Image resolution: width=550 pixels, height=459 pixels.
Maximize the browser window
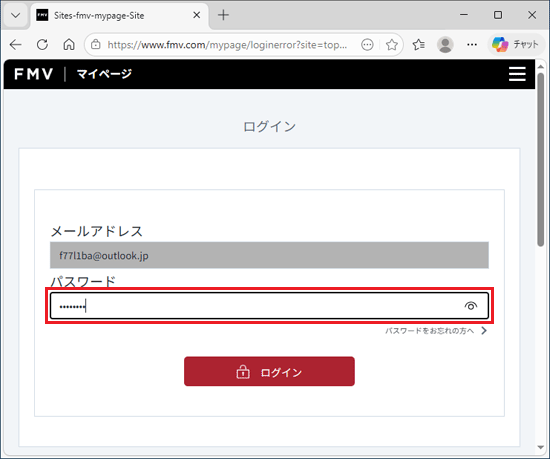(x=498, y=15)
